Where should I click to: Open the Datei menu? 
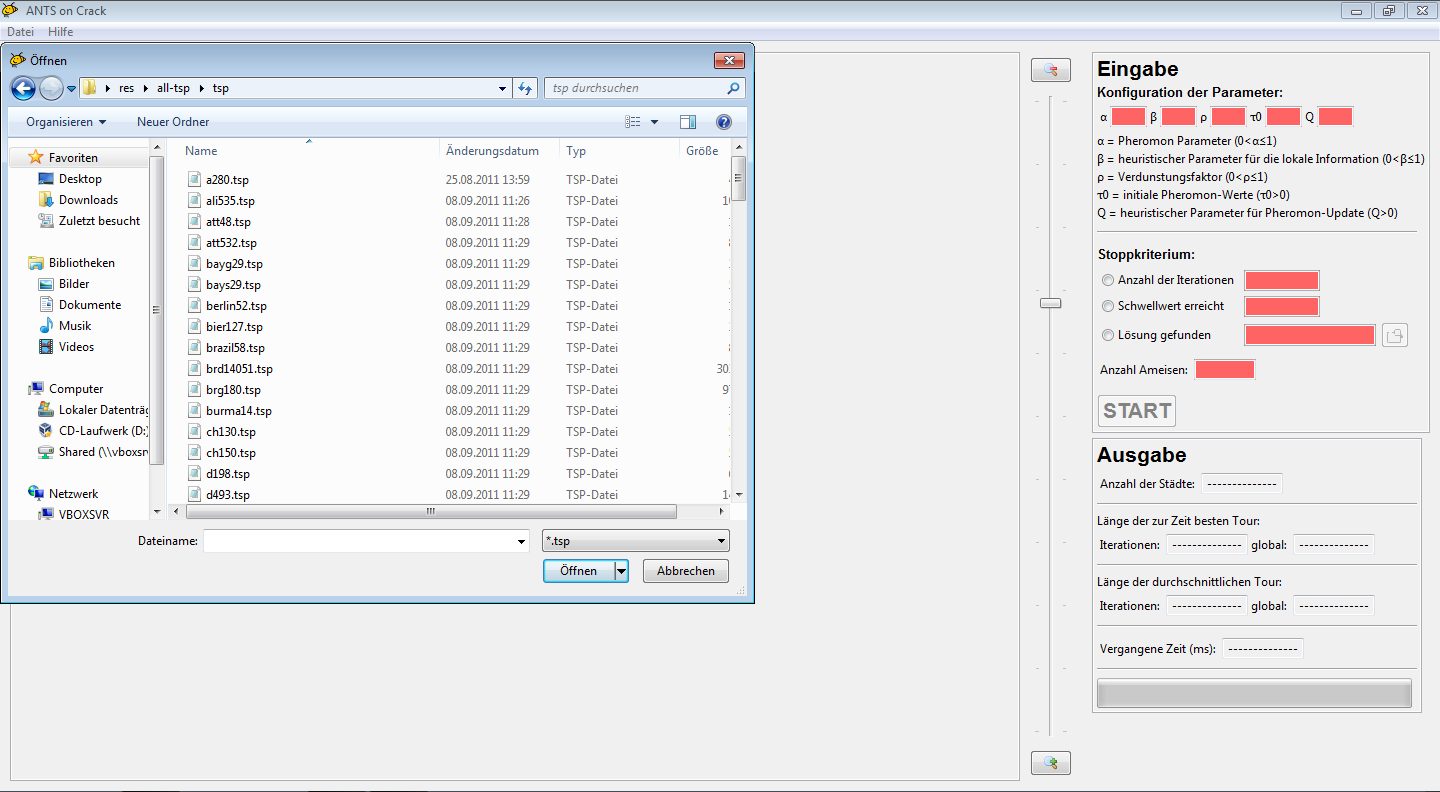(x=20, y=32)
